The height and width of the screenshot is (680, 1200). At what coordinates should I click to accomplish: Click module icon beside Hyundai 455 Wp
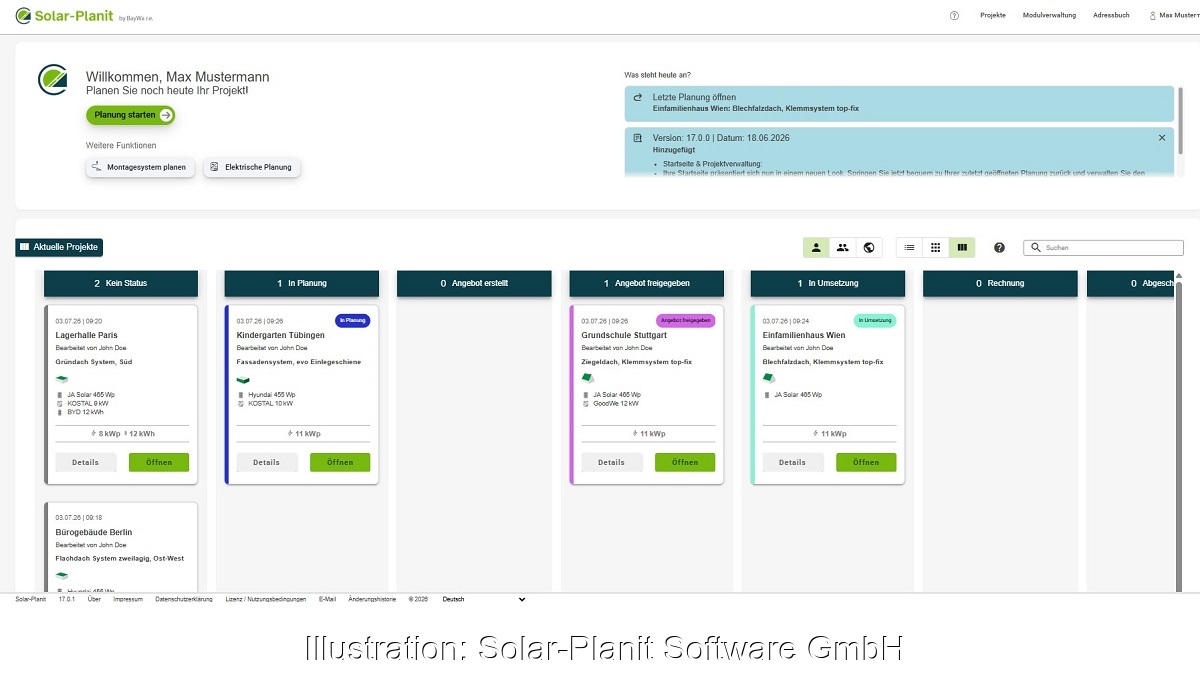241,395
